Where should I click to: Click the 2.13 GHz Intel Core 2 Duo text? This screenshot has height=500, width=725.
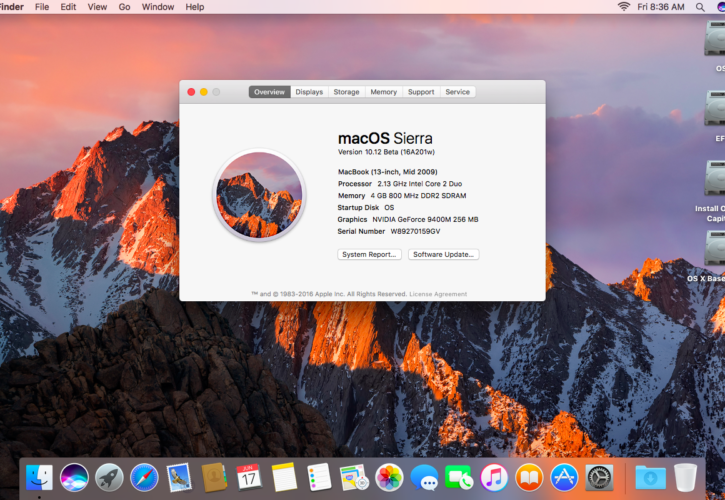pyautogui.click(x=420, y=184)
